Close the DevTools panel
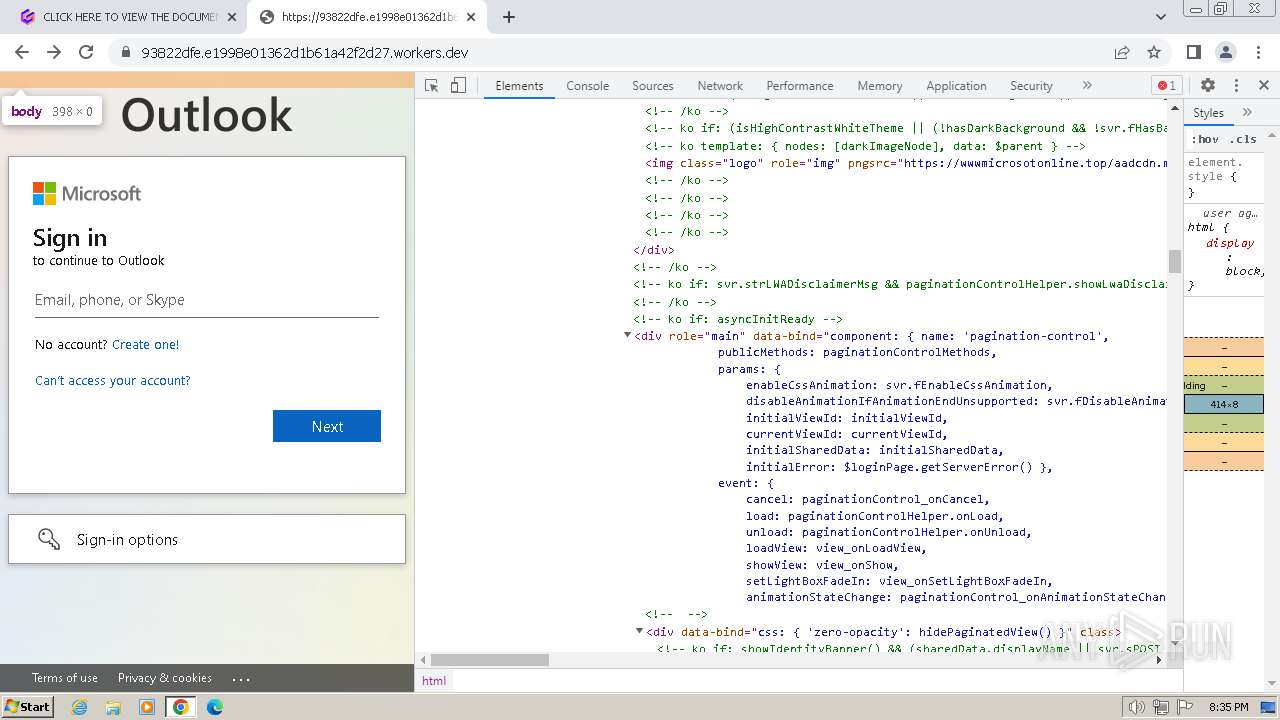 coord(1264,86)
